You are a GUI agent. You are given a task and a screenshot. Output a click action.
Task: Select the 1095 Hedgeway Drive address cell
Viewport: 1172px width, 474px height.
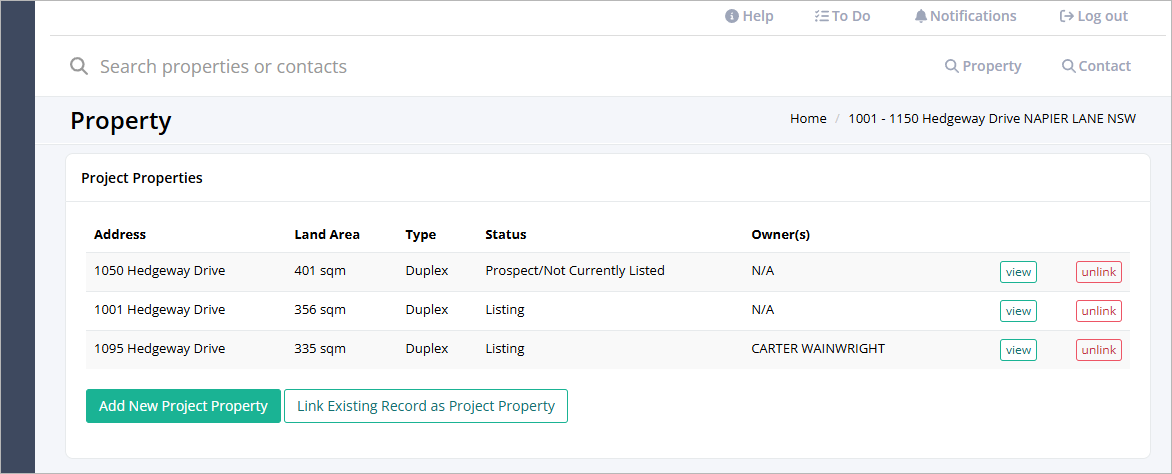tap(159, 348)
